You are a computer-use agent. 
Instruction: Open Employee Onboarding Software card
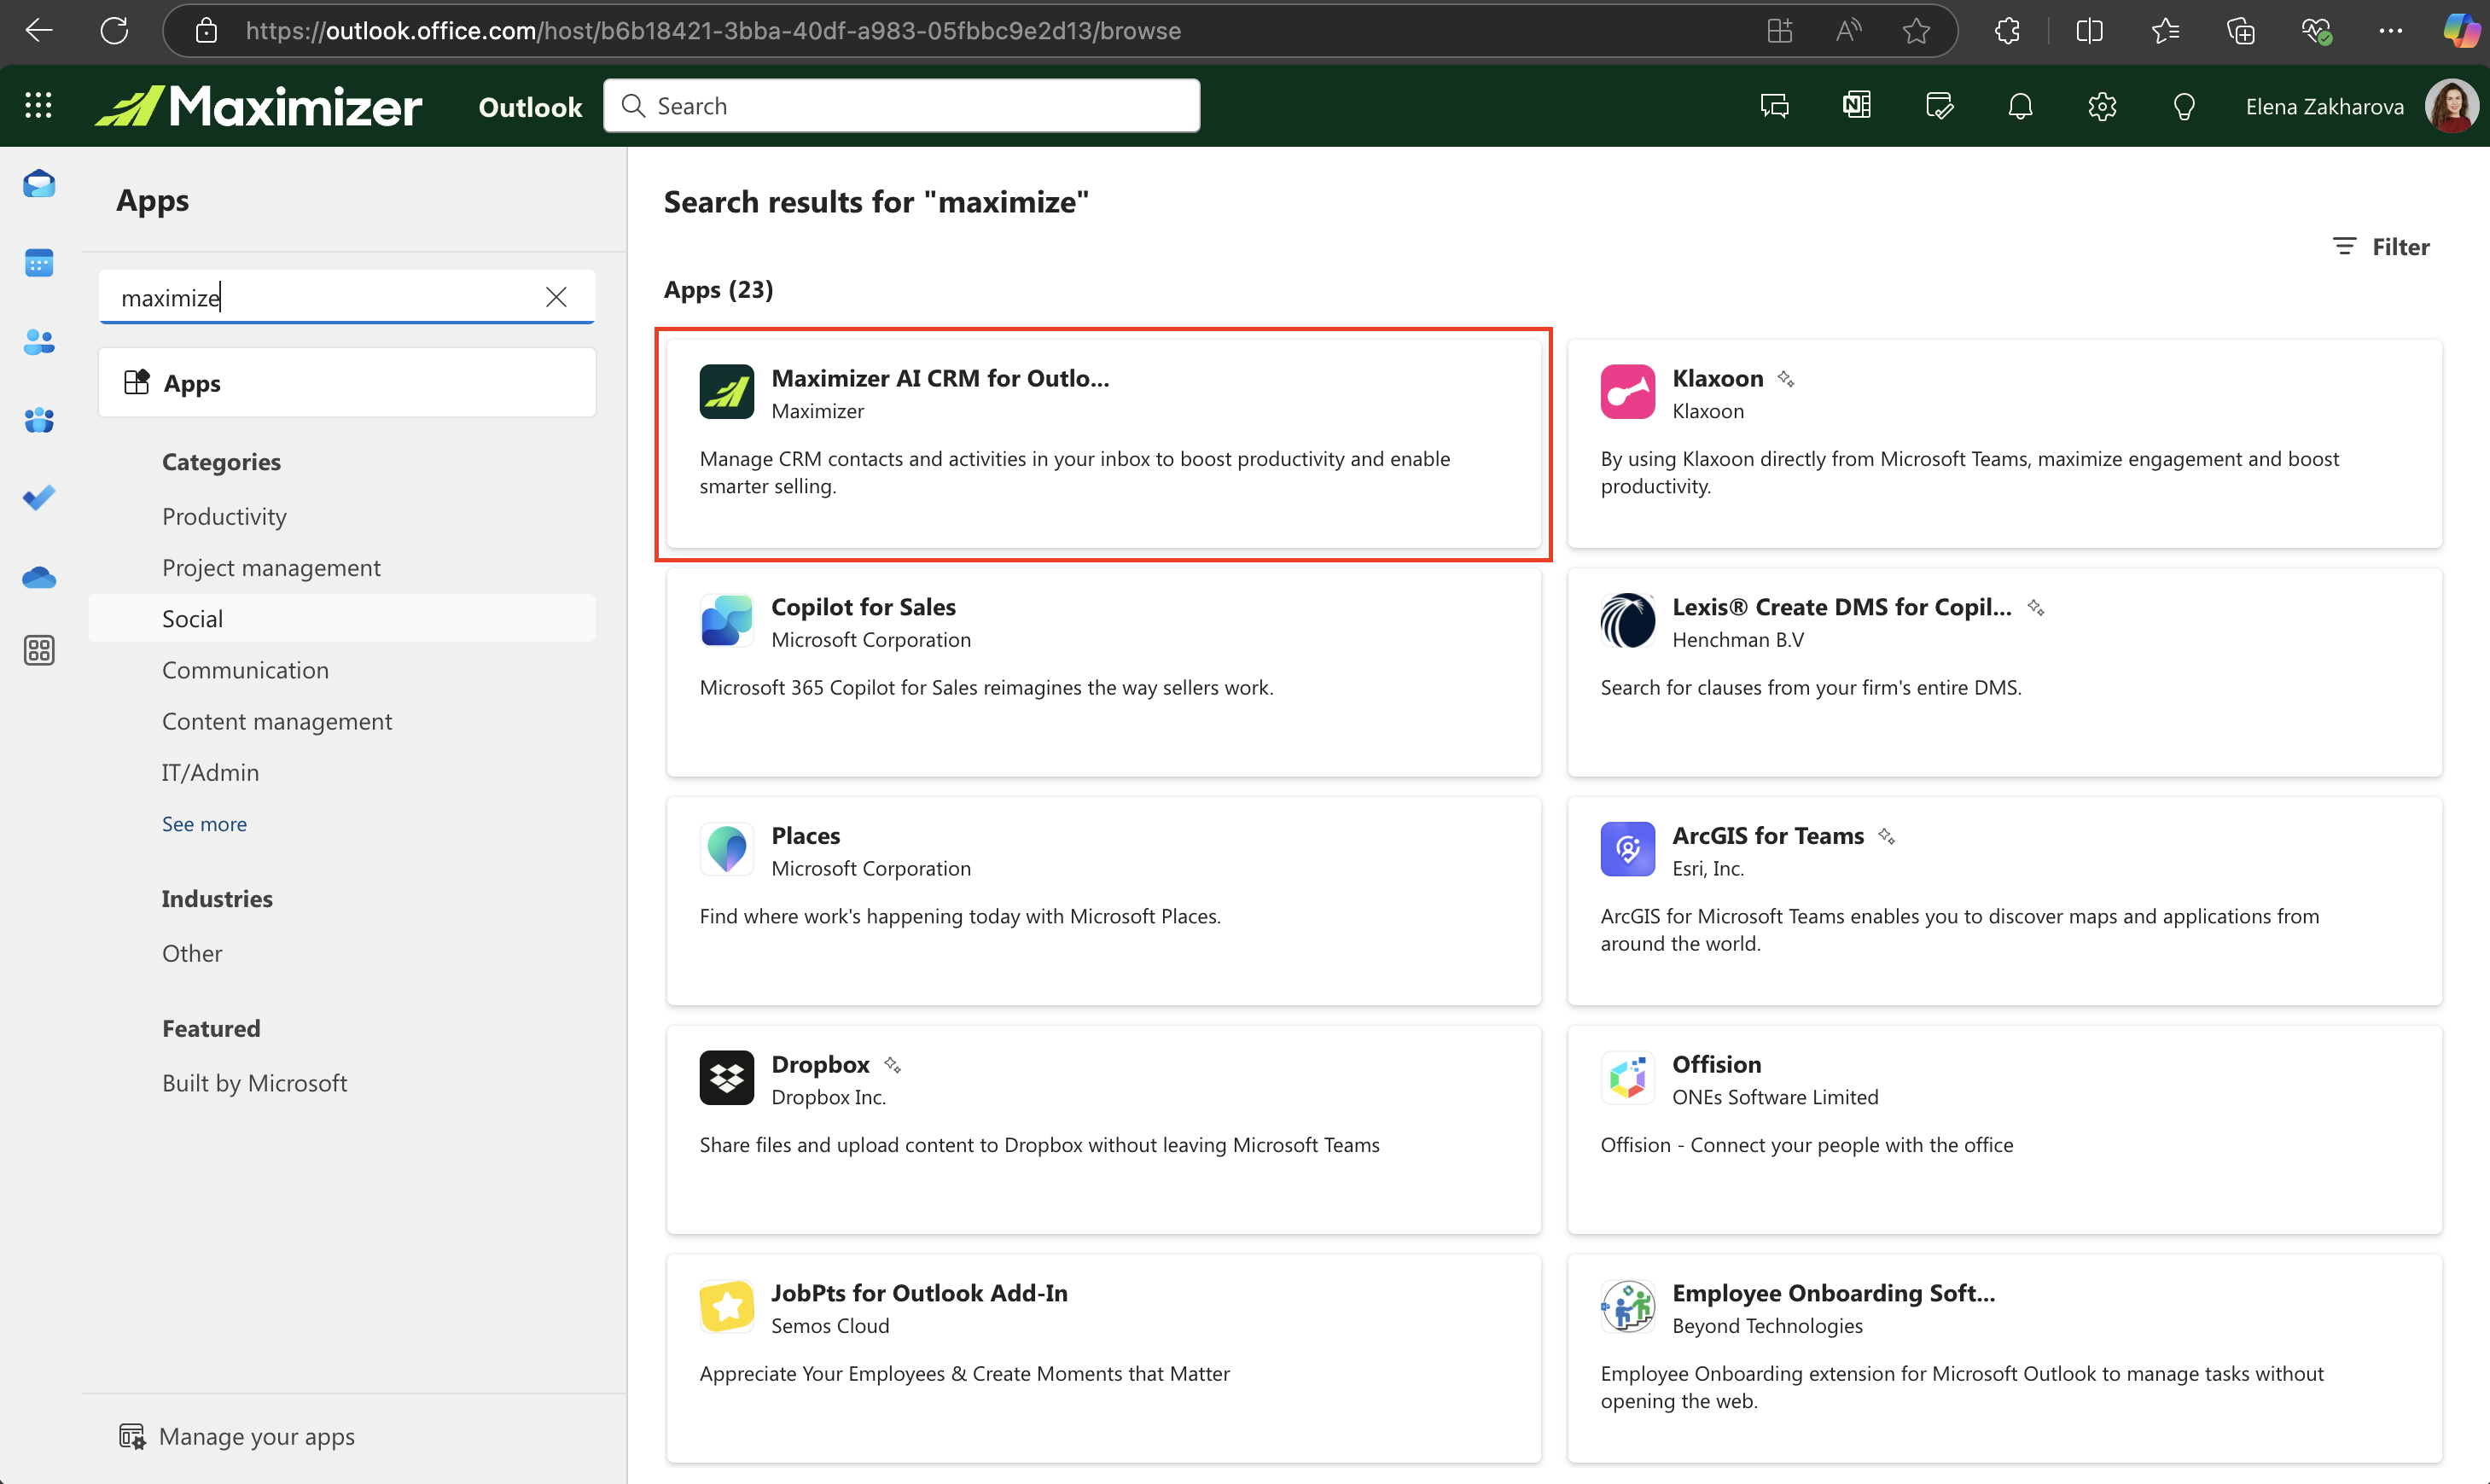2004,1358
